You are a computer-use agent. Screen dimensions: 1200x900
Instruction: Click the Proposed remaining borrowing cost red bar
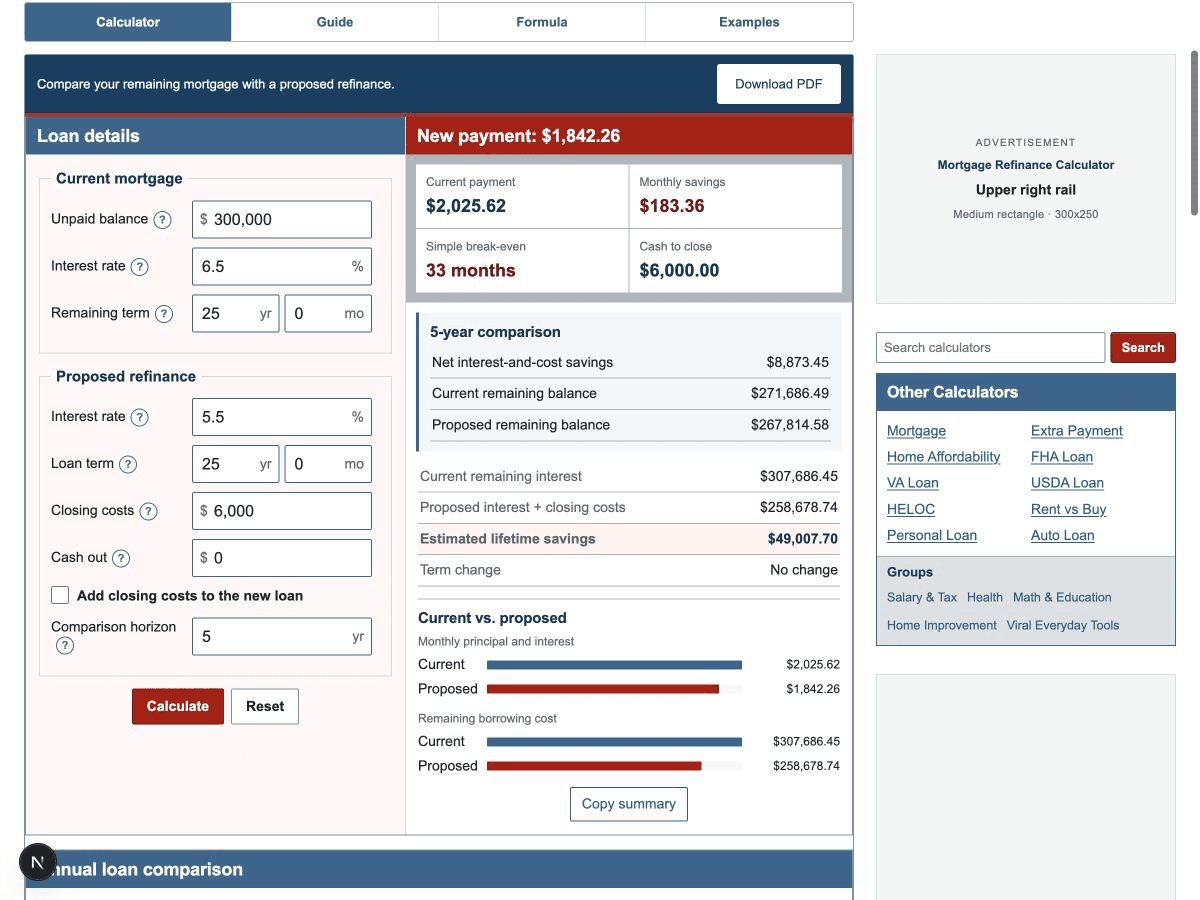(594, 767)
